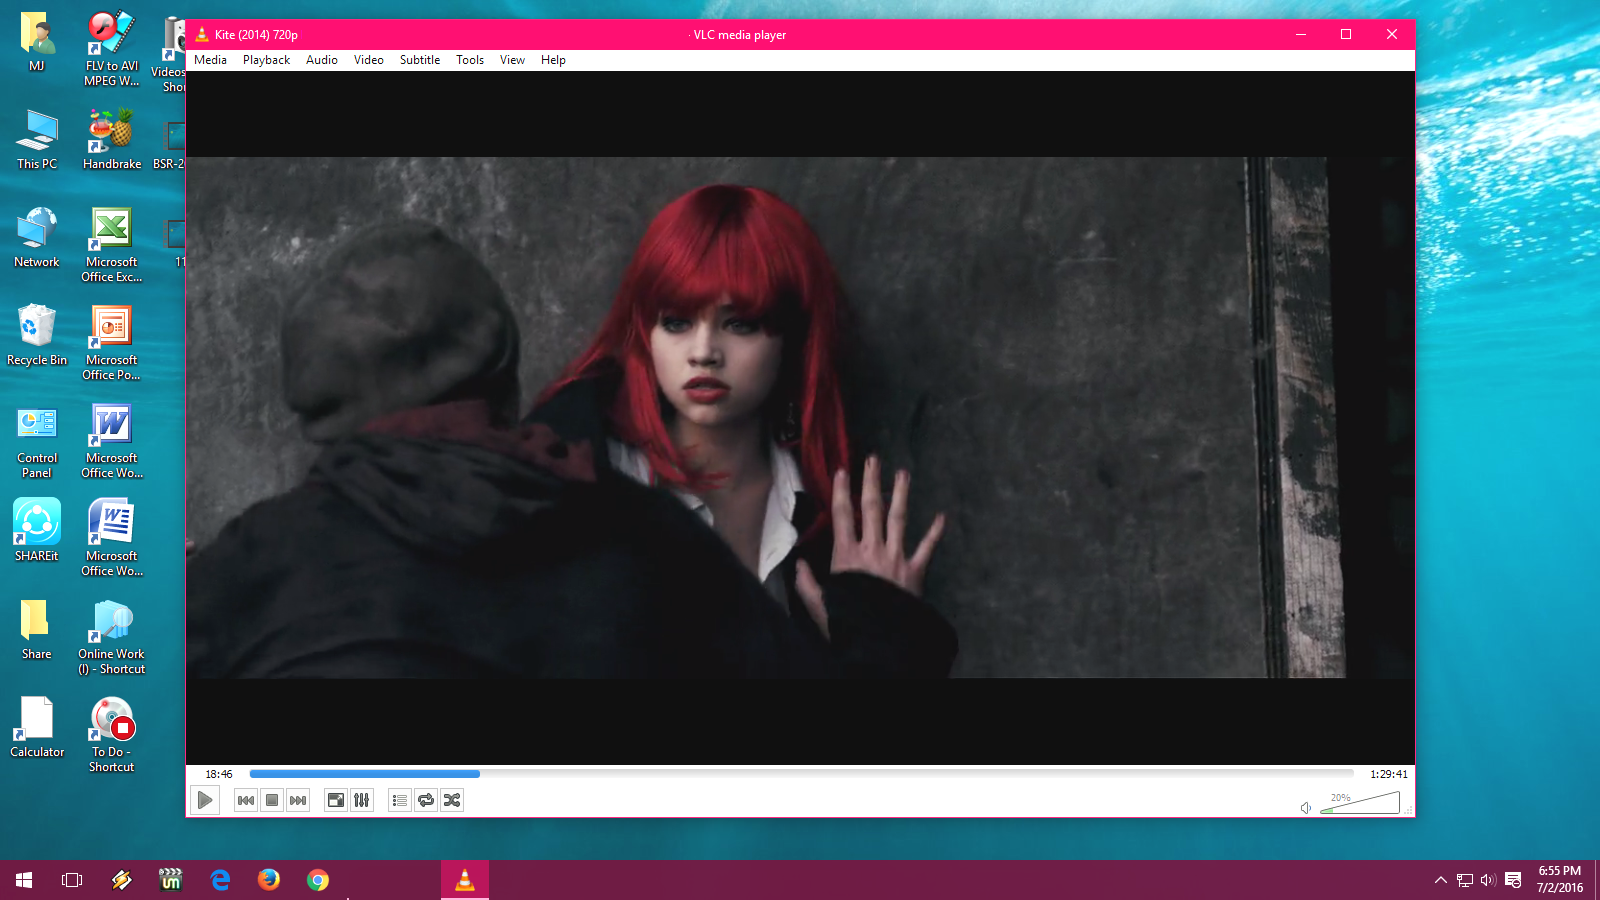Toggle fullscreen video mode
The image size is (1600, 900).
tap(335, 800)
